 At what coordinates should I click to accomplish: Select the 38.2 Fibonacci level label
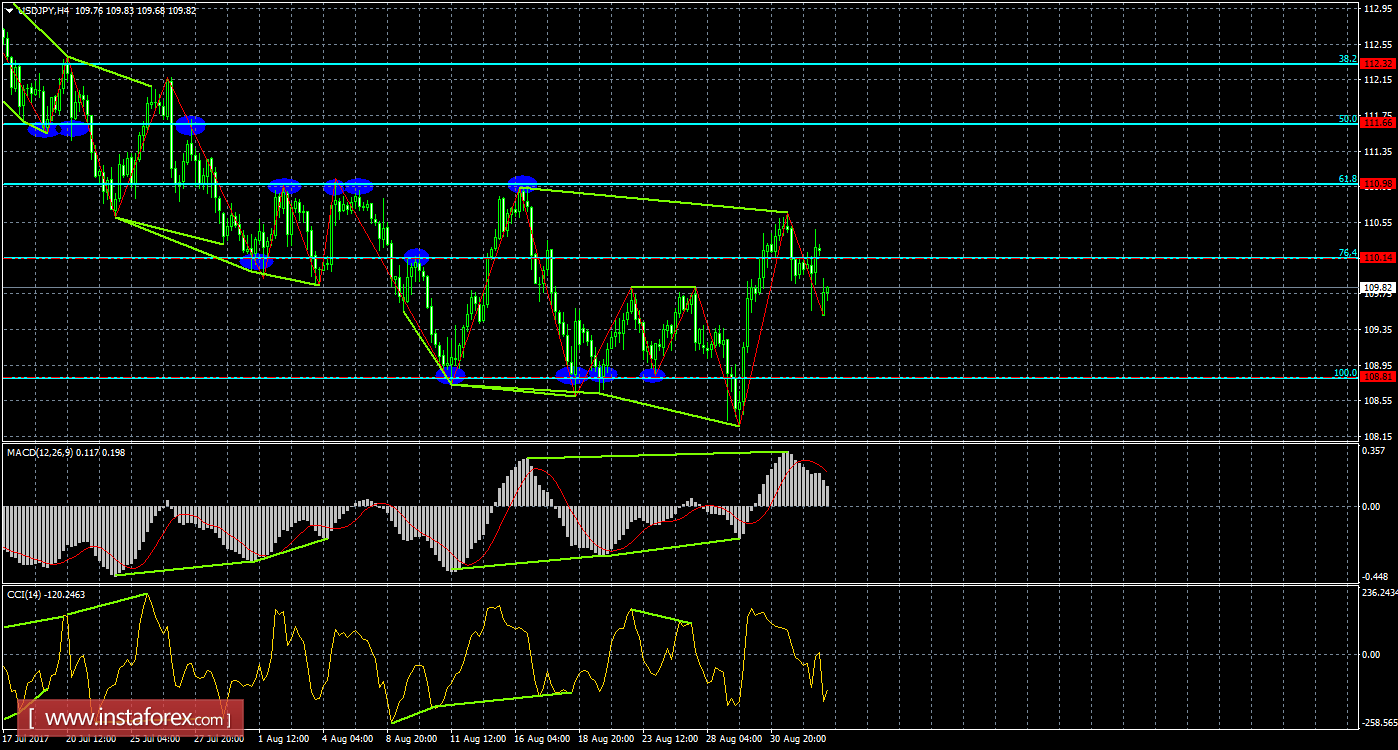tap(1348, 59)
